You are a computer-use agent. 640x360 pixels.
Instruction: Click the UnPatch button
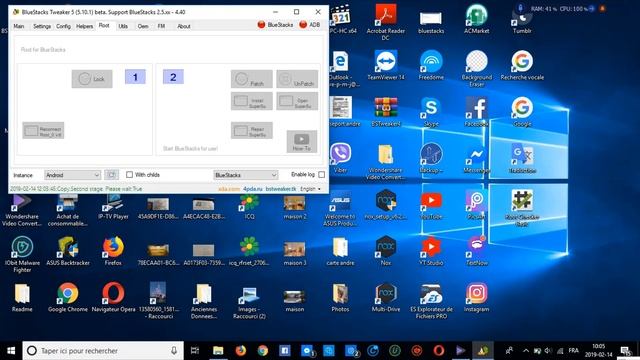coord(297,79)
